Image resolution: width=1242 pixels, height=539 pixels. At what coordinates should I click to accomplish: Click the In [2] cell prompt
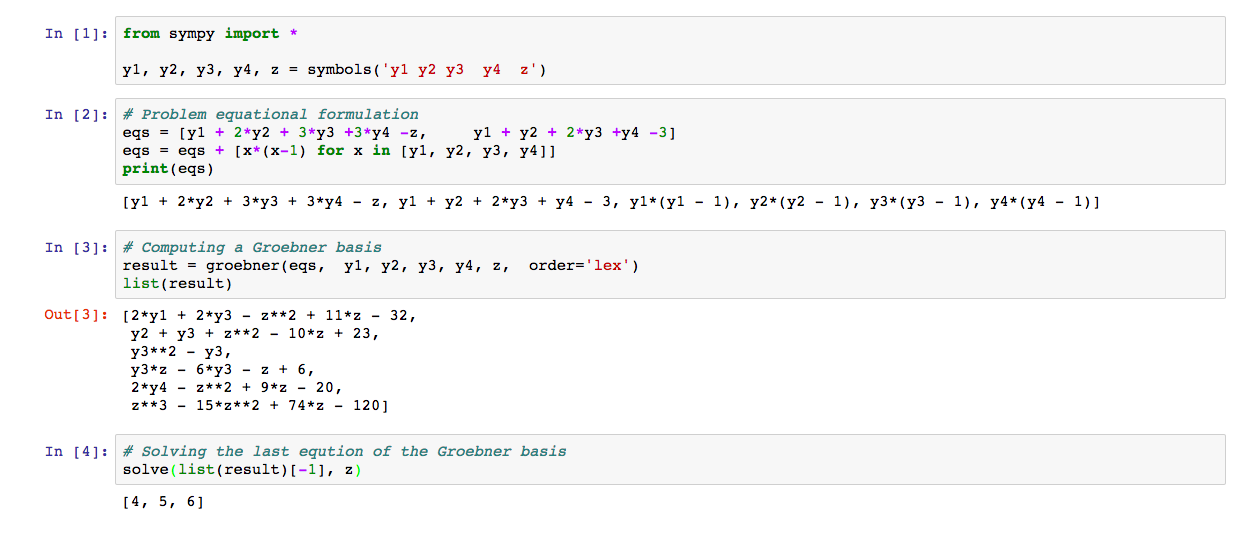(77, 115)
